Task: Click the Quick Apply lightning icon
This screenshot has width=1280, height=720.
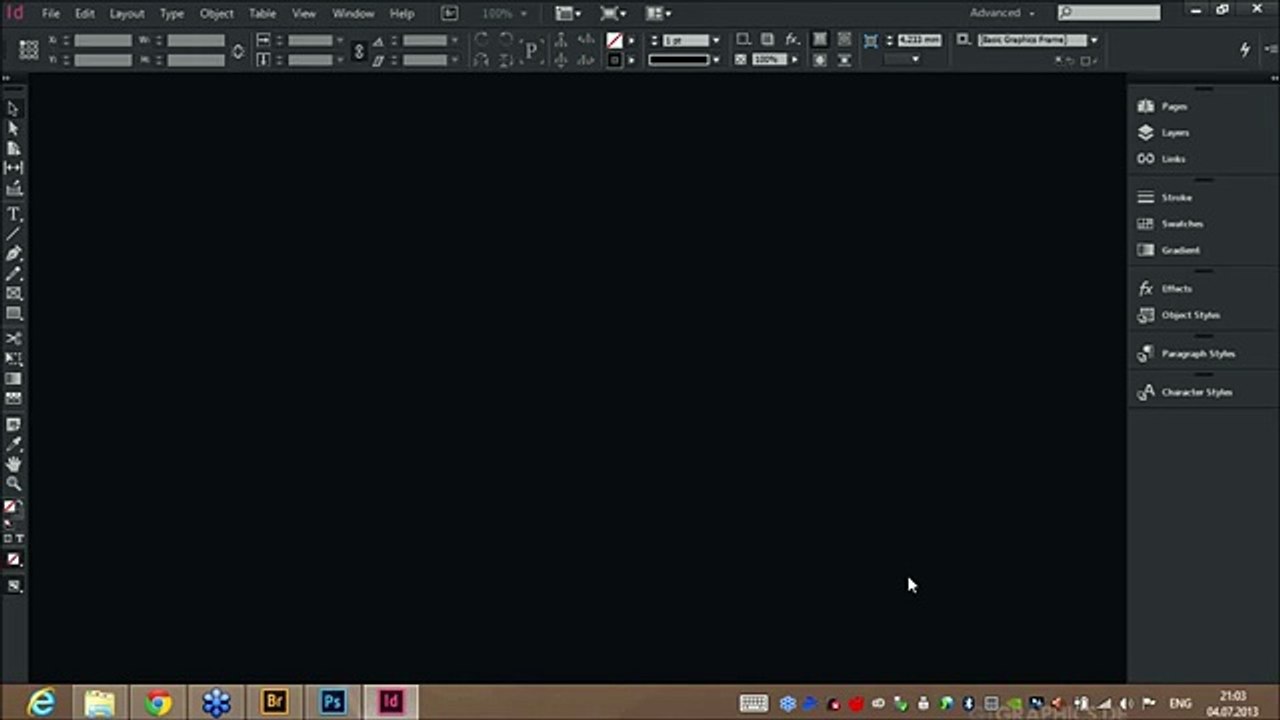Action: coord(1245,49)
